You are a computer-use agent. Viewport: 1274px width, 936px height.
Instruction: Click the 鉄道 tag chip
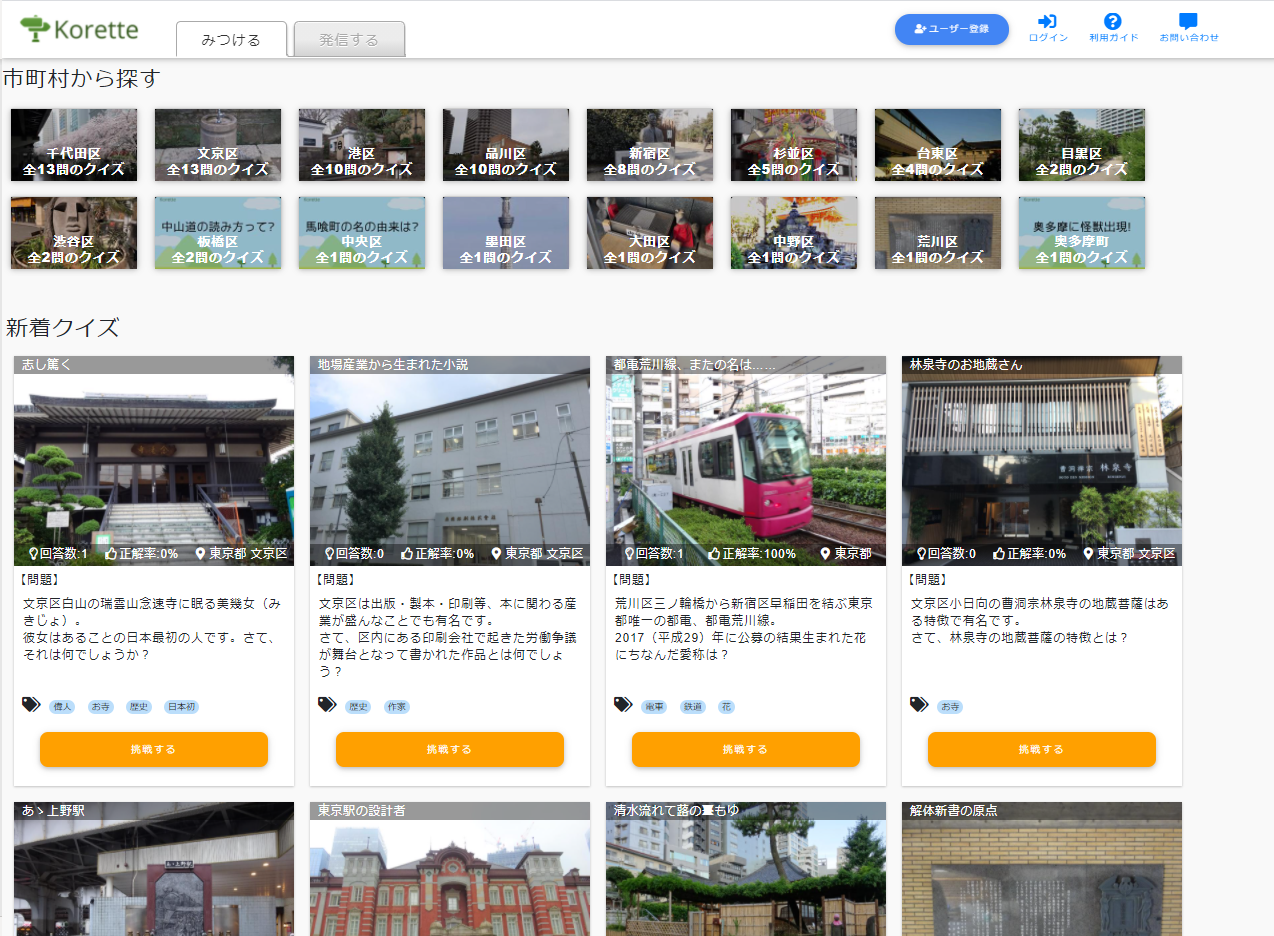click(692, 707)
